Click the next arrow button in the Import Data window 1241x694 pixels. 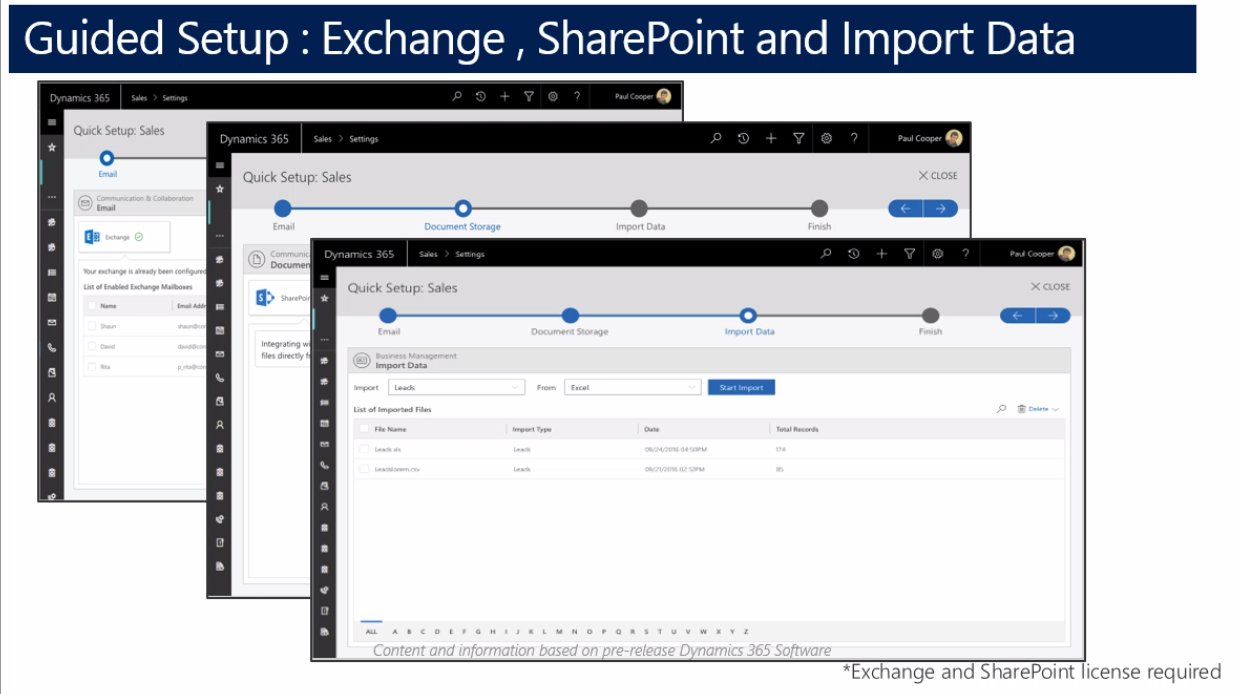pyautogui.click(x=1053, y=316)
